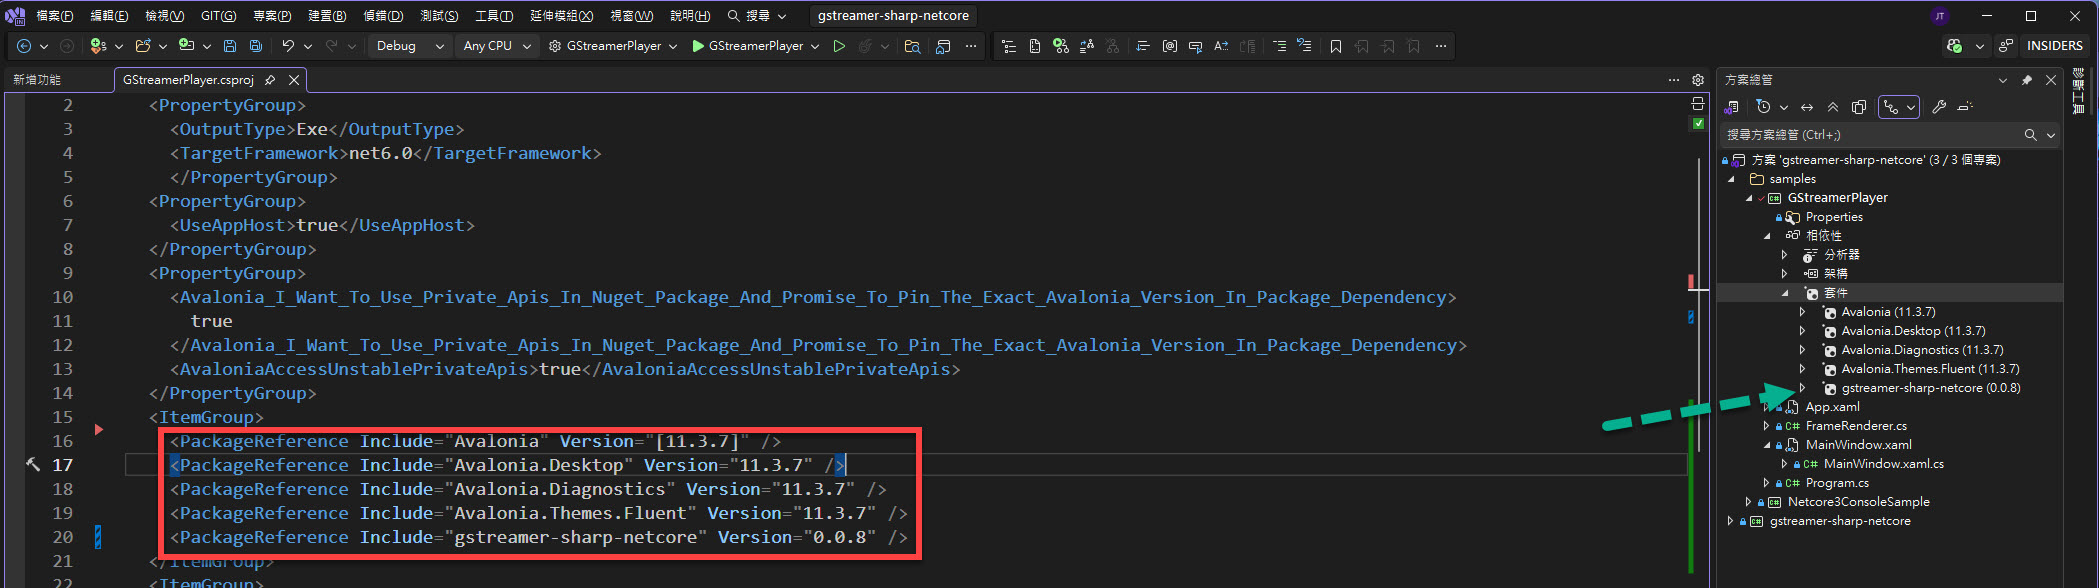Image resolution: width=2099 pixels, height=588 pixels.
Task: Toggle auto-hide pin on Solution Explorer panel
Action: (2027, 80)
